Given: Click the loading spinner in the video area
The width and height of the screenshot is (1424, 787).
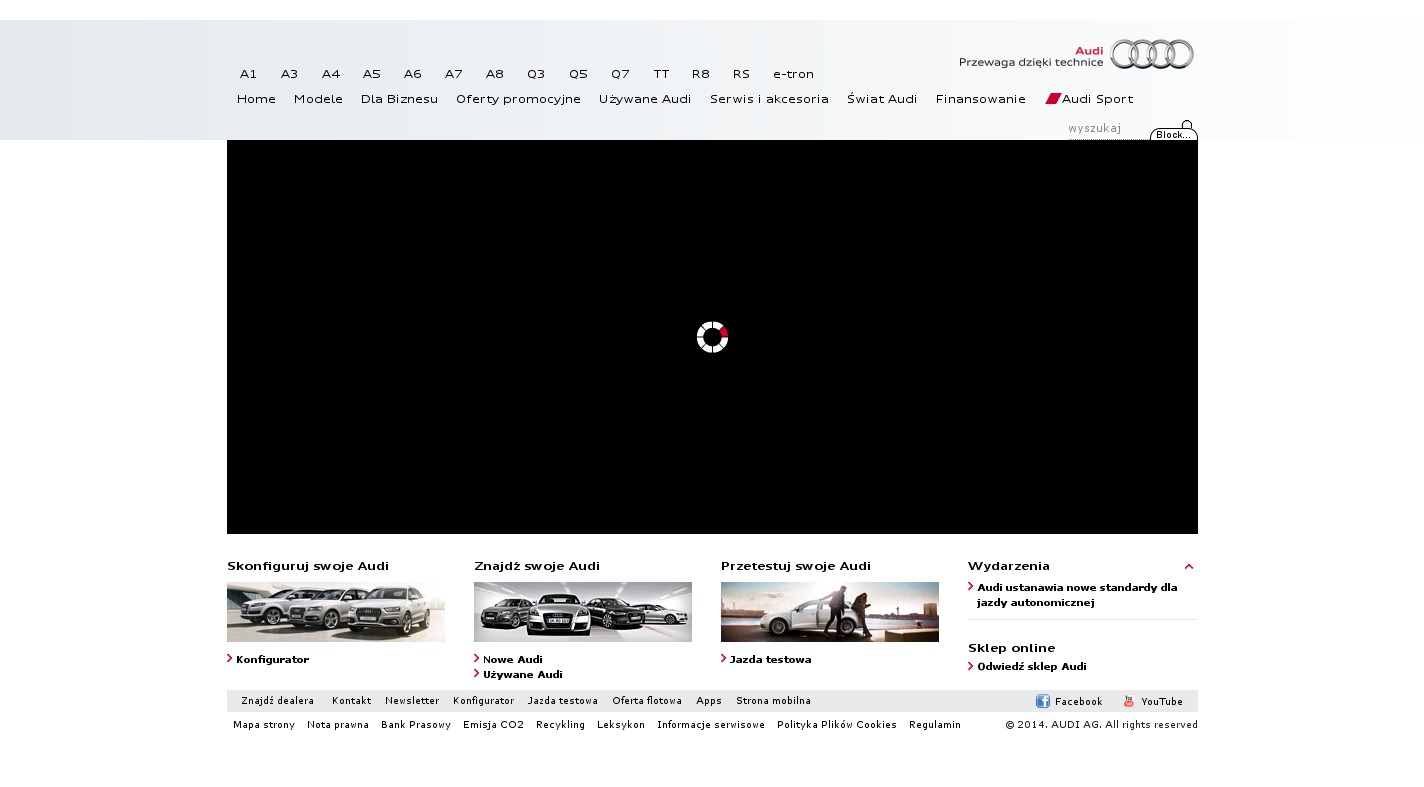Looking at the screenshot, I should point(712,337).
